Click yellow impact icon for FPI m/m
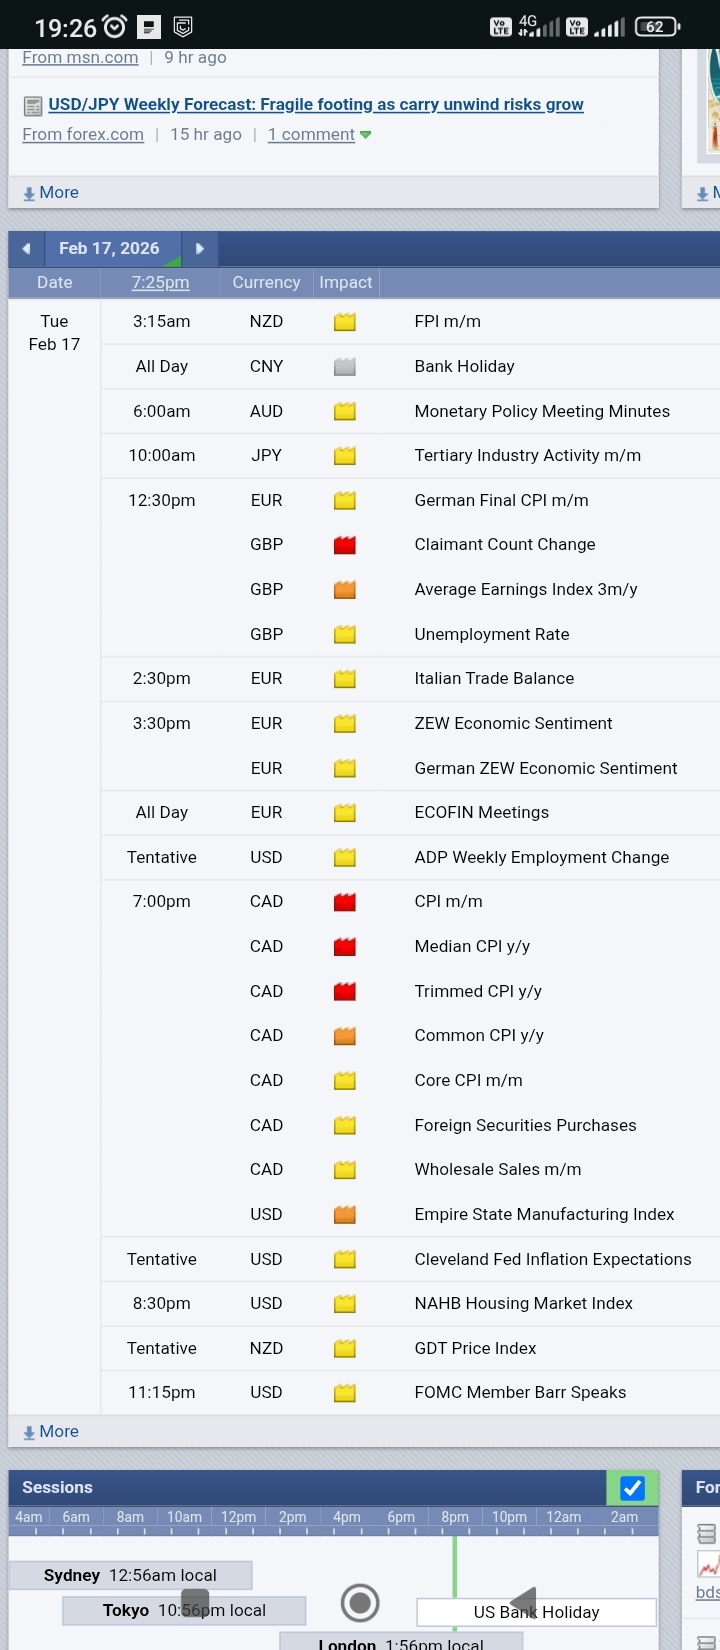The height and width of the screenshot is (1650, 720). (345, 322)
